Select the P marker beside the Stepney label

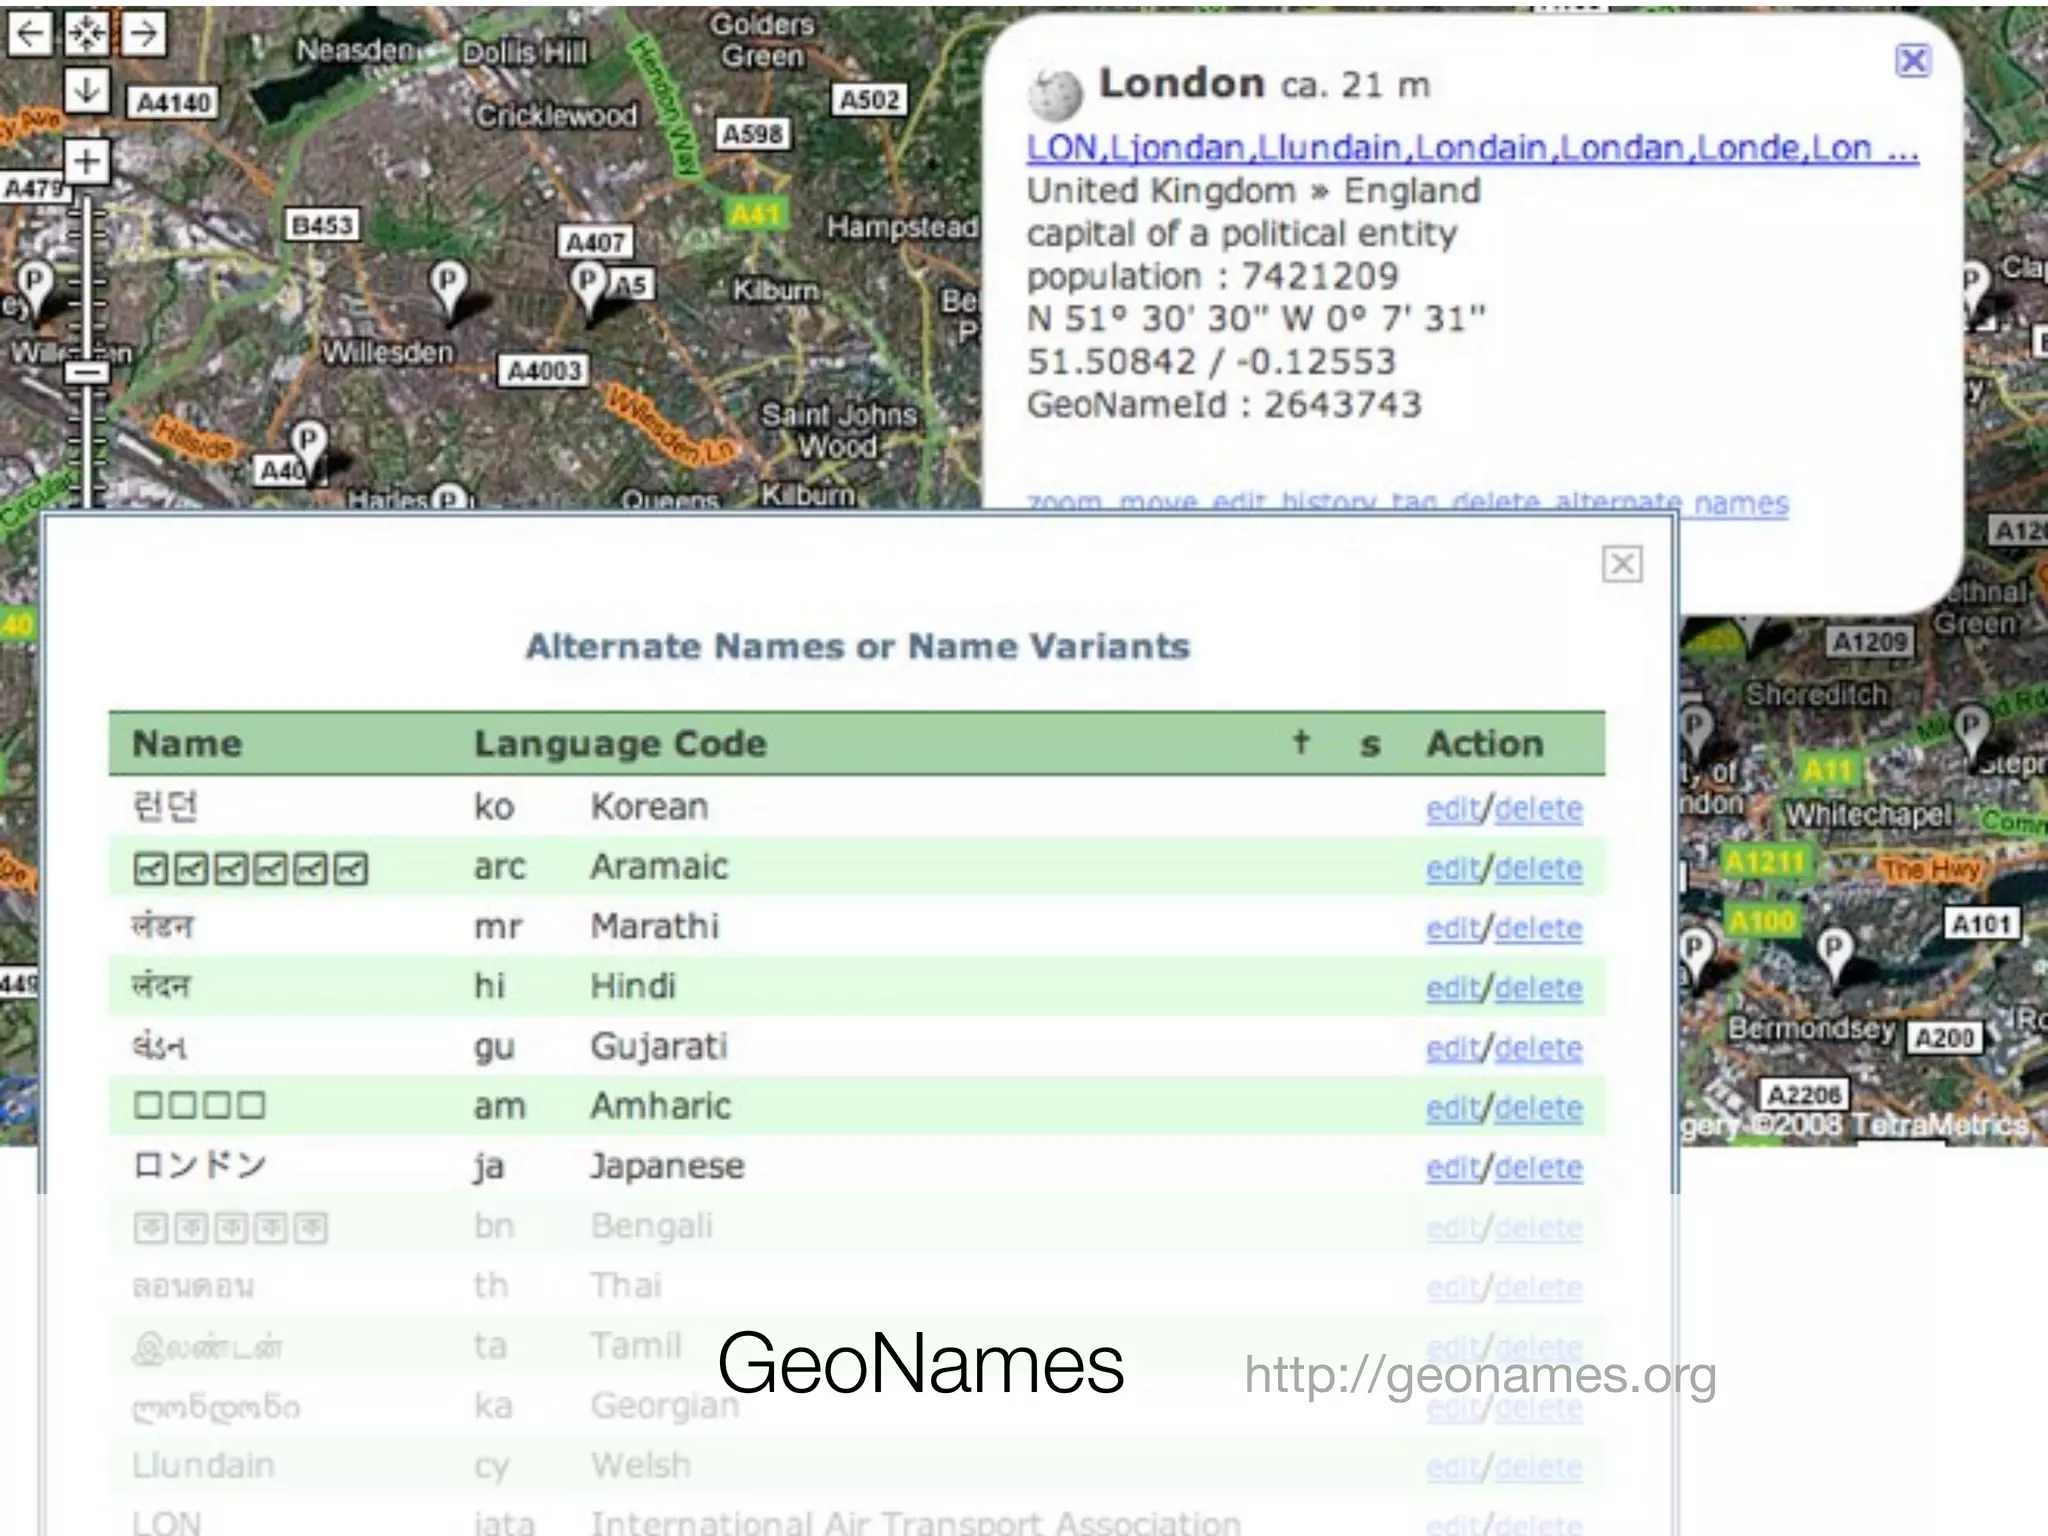click(1972, 733)
